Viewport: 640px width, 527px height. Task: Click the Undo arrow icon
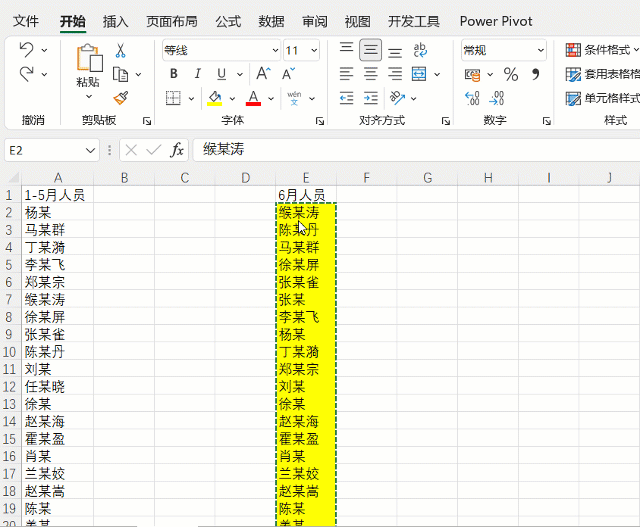point(26,50)
